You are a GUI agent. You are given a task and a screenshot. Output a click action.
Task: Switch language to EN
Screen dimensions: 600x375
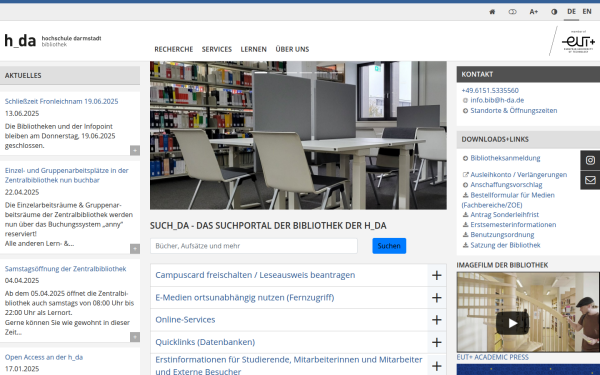(587, 11)
